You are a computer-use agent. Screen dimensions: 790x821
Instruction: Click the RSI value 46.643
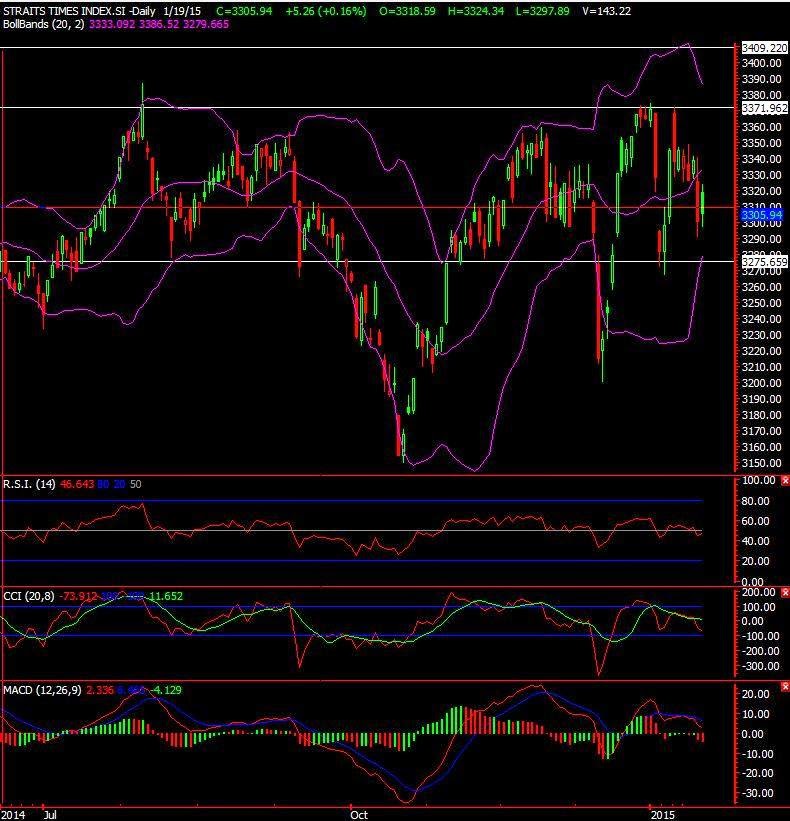[x=77, y=484]
